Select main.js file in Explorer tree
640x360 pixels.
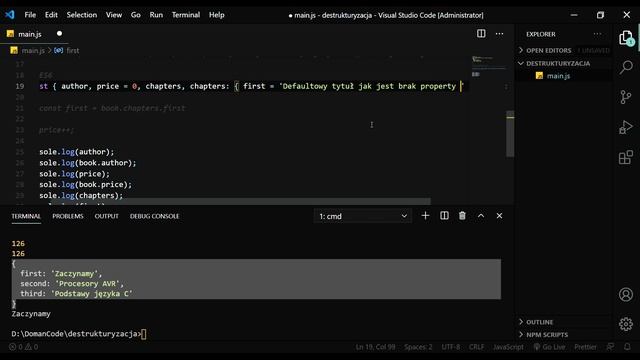pos(558,76)
